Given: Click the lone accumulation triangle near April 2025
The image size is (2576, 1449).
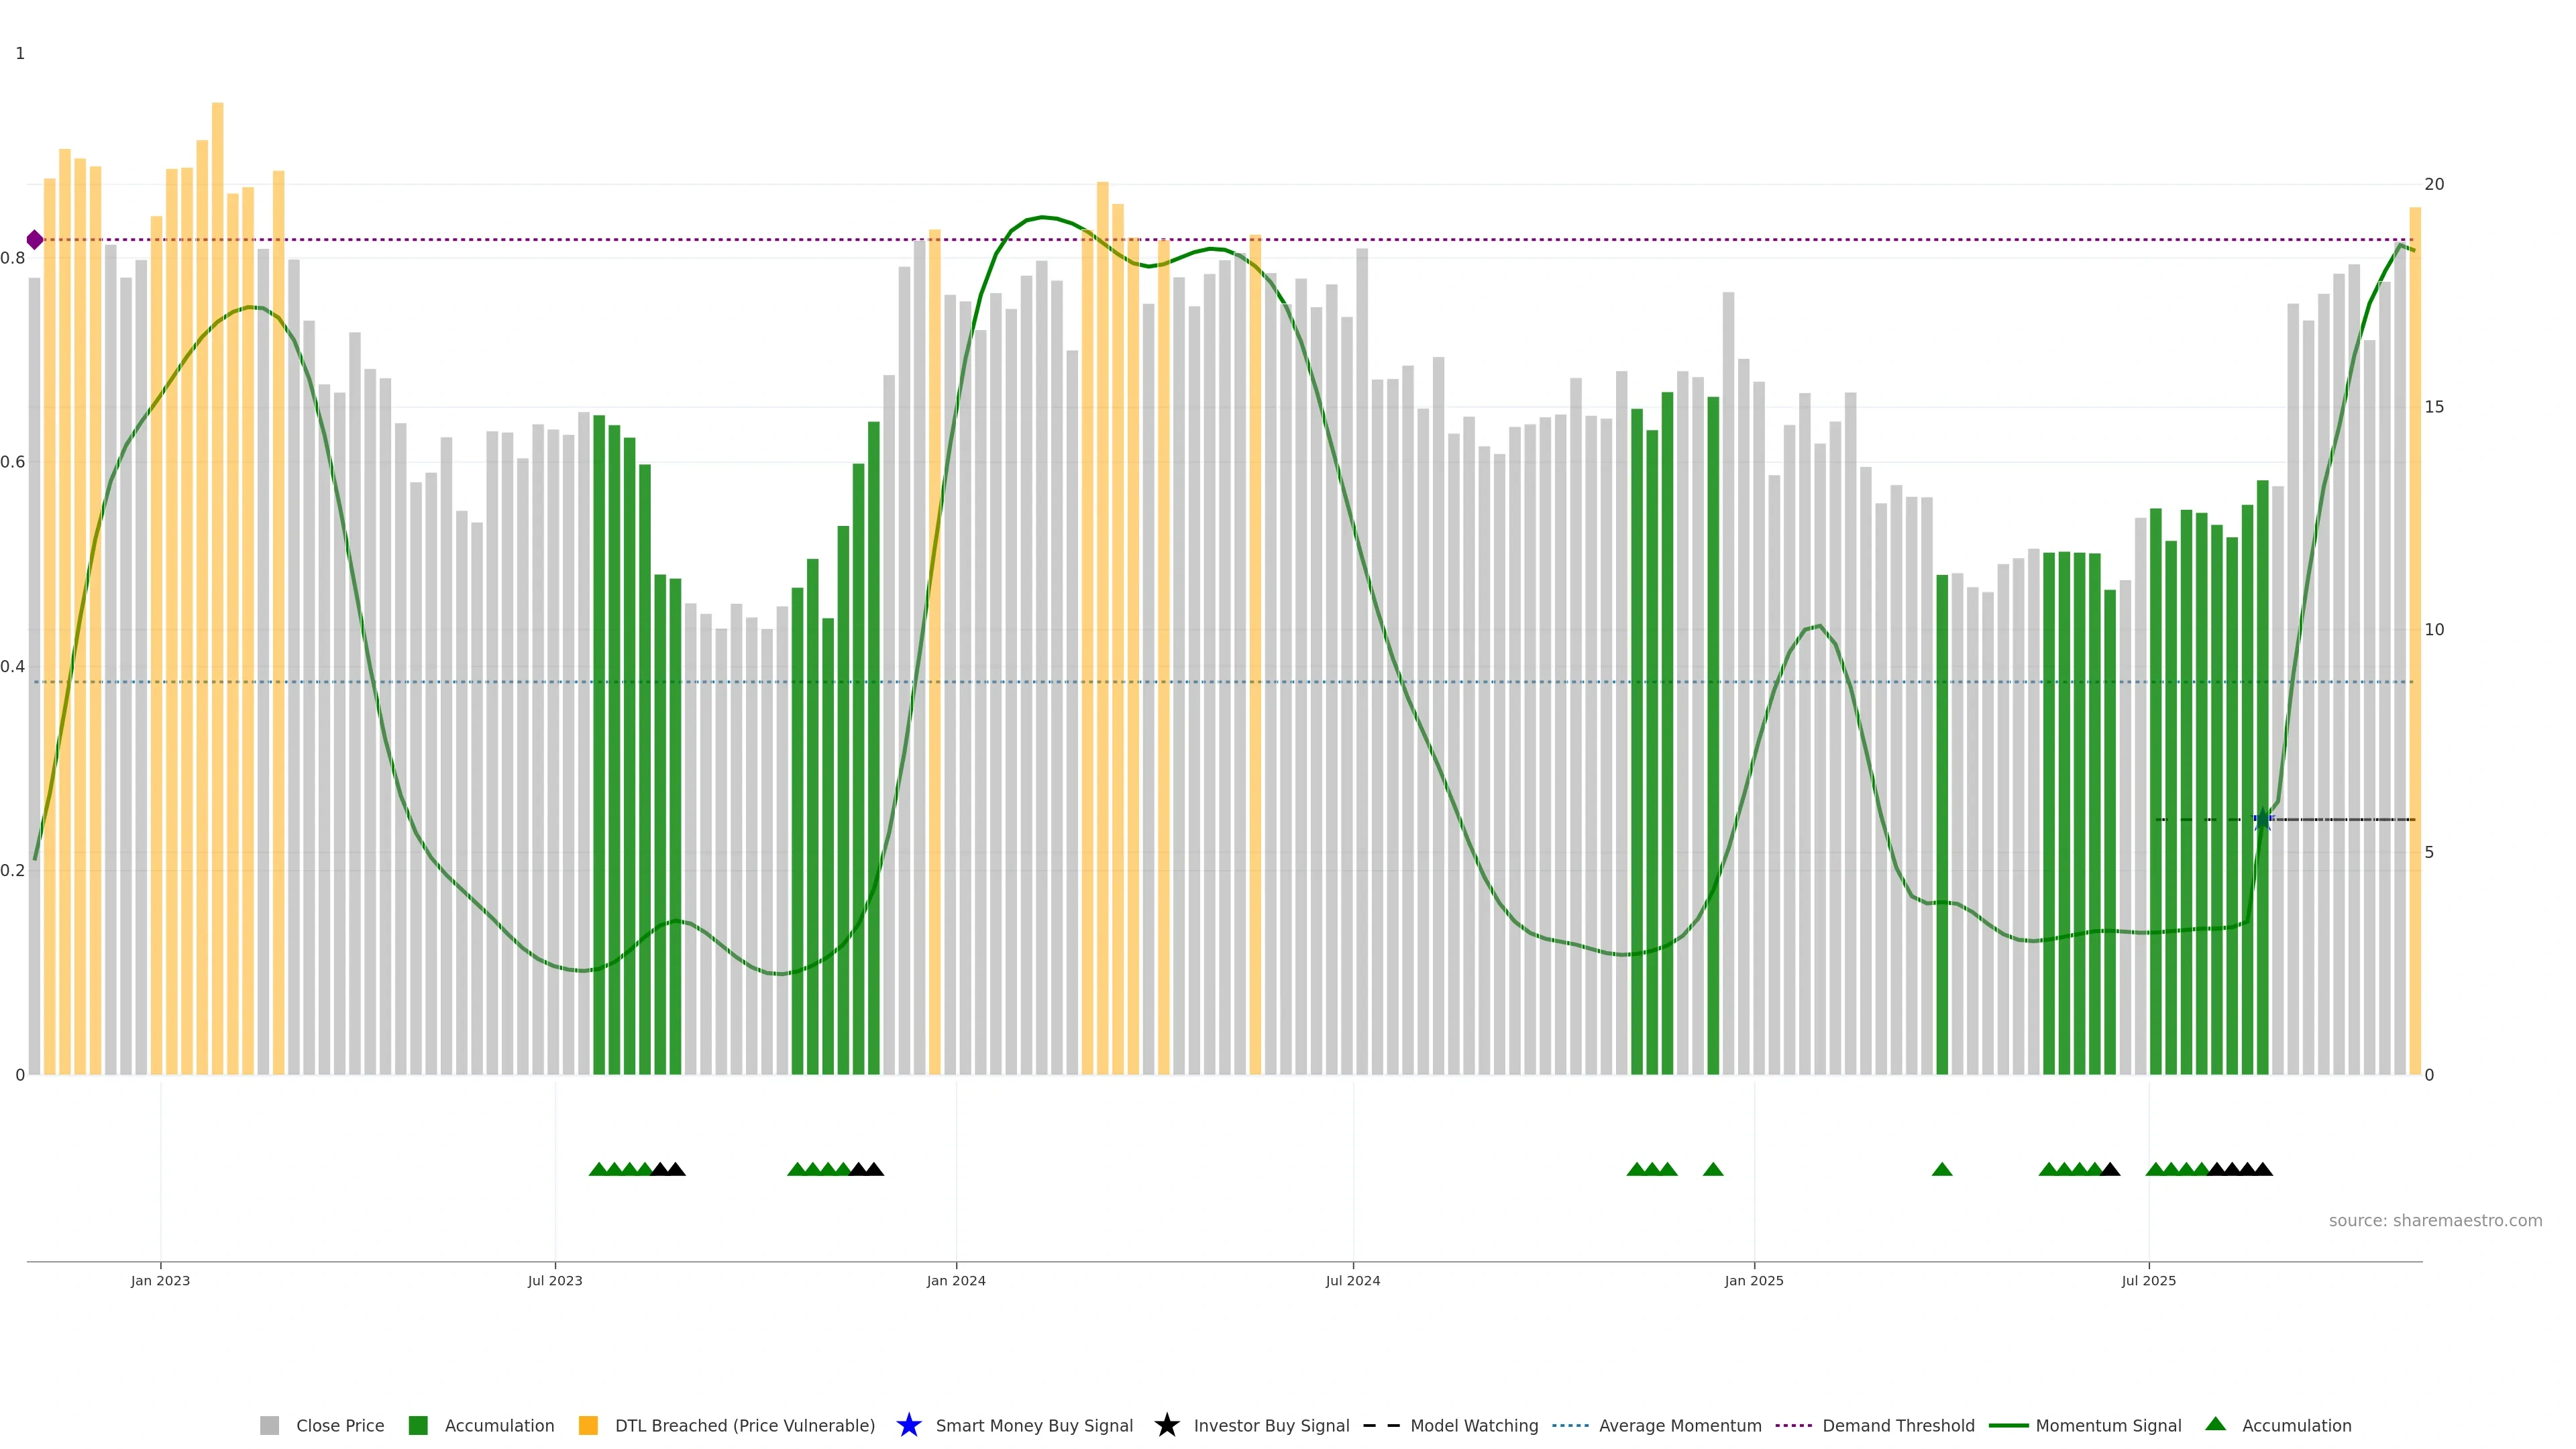Looking at the screenshot, I should [x=1942, y=1169].
